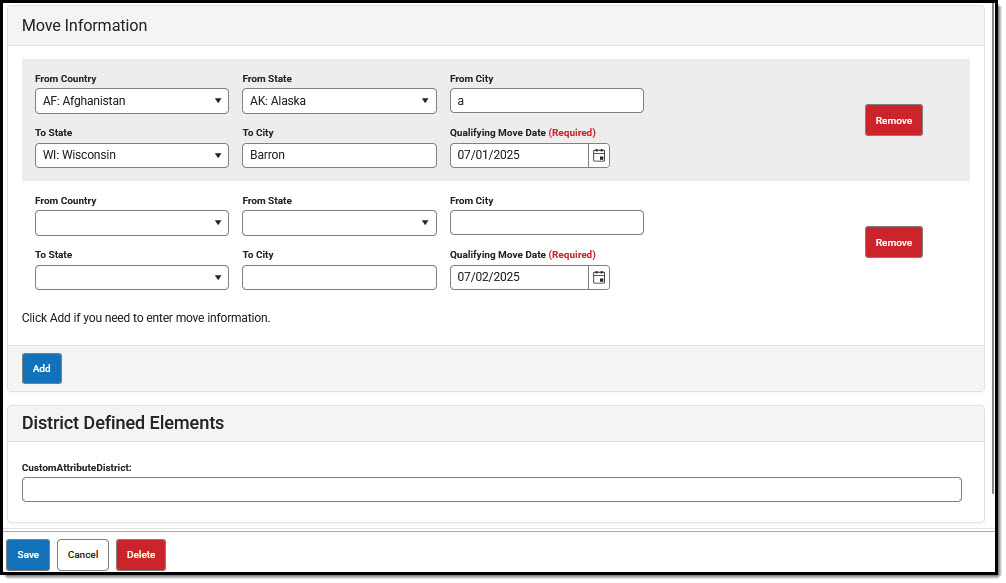The height and width of the screenshot is (583, 1006).
Task: Click the second record's To State dropdown arrow
Action: pos(218,277)
